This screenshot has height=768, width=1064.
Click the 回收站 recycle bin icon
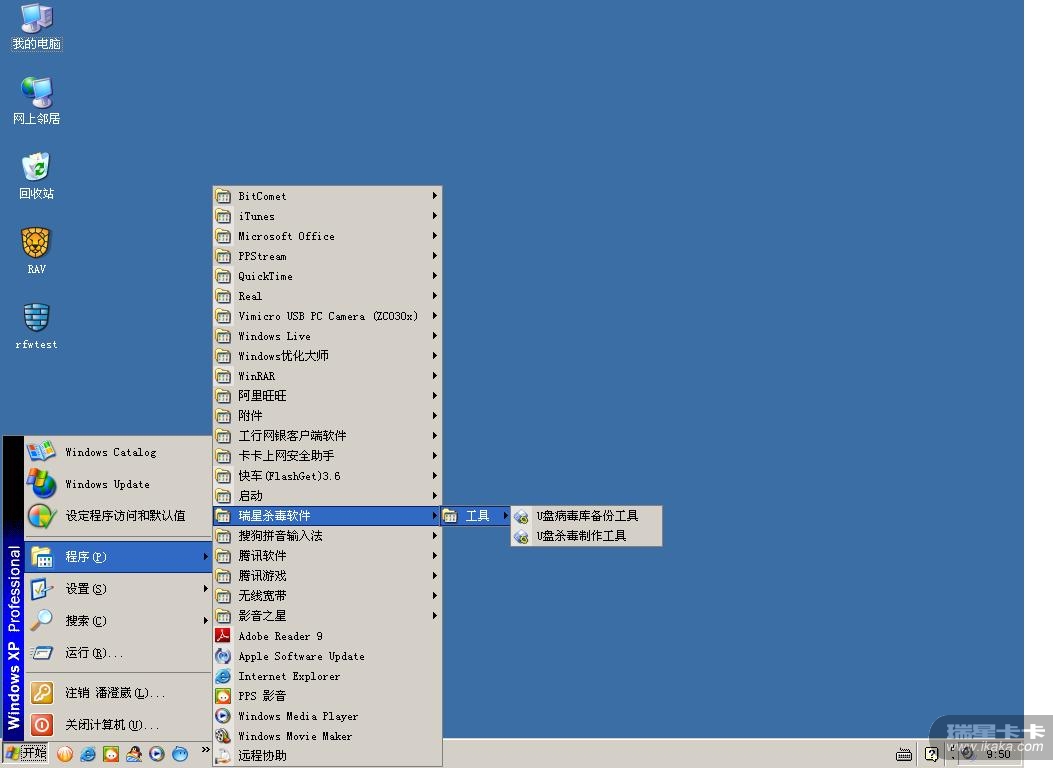click(x=37, y=176)
